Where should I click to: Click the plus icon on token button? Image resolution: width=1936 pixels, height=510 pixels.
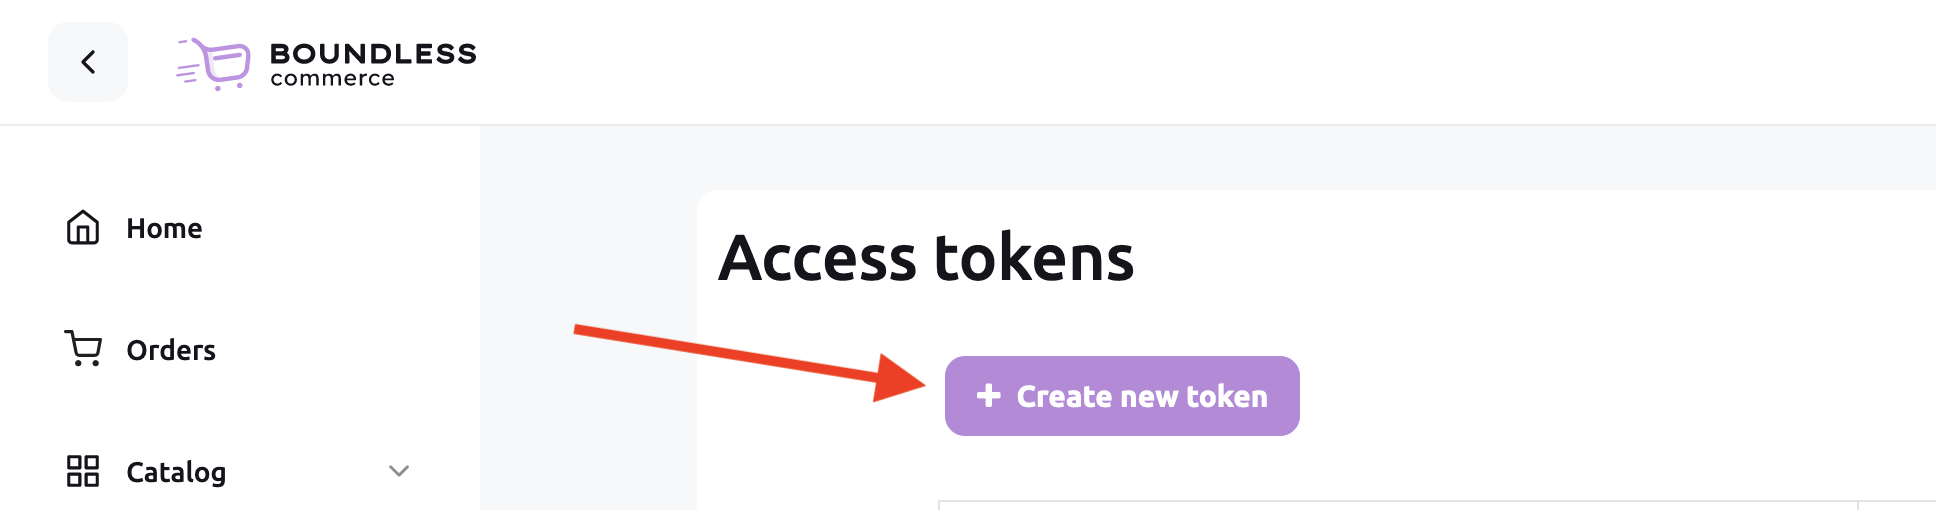[989, 396]
